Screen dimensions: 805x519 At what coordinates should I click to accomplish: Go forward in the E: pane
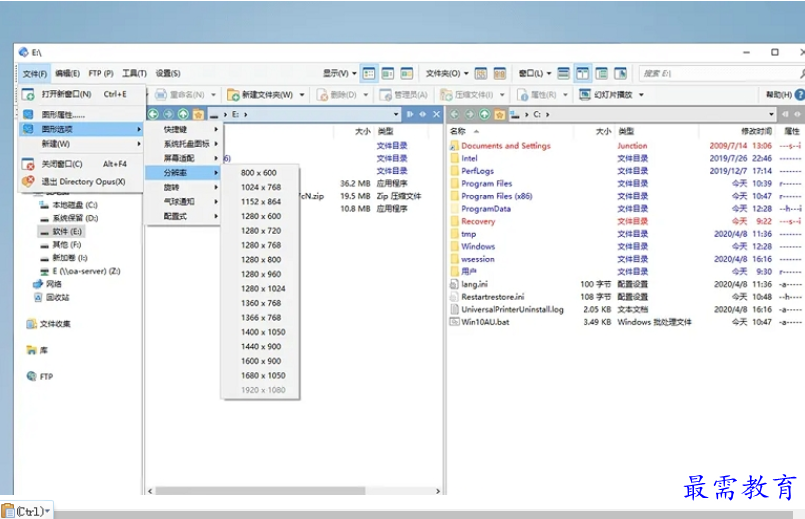[168, 114]
